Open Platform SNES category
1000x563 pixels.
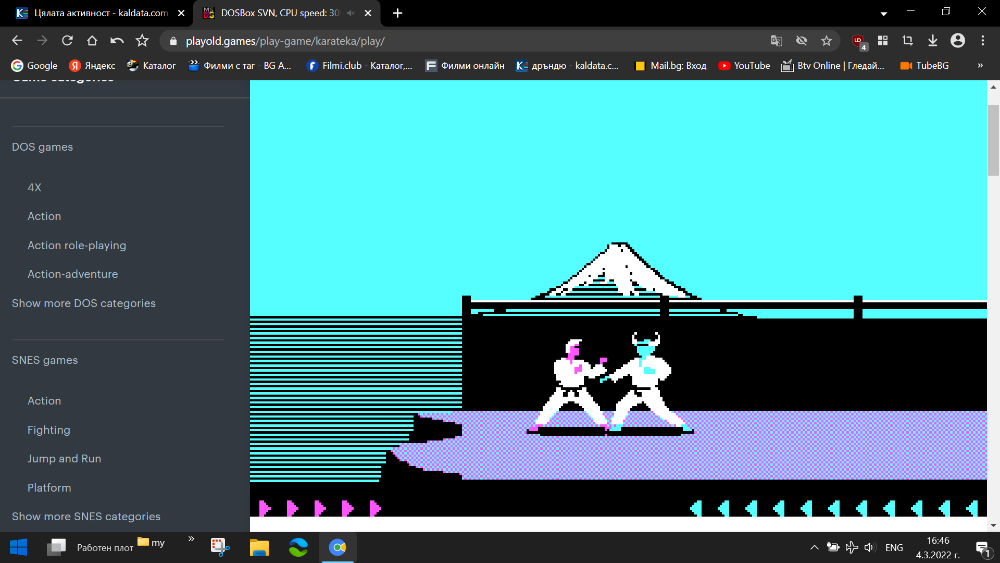tap(49, 488)
